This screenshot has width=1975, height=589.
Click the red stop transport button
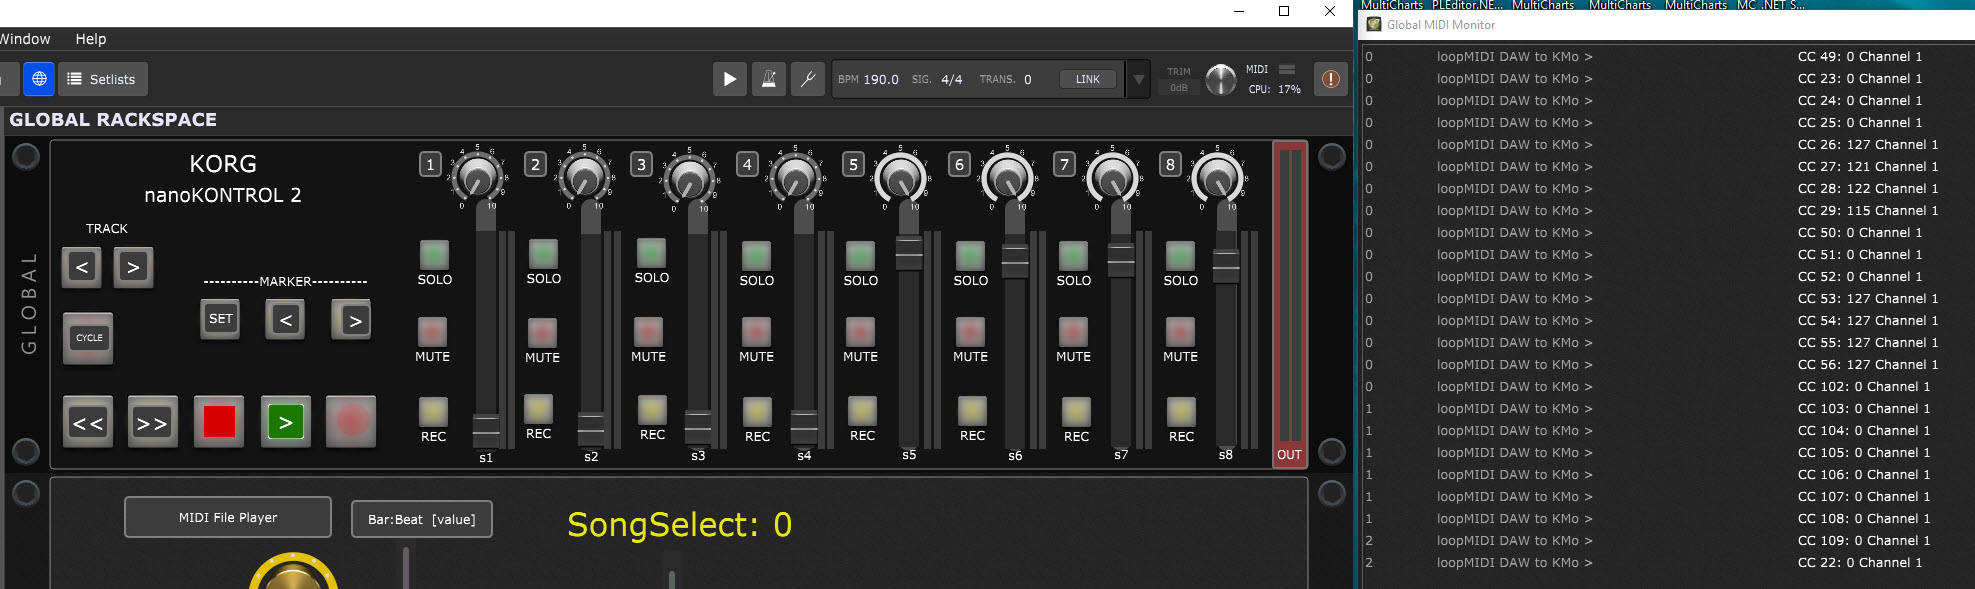click(219, 422)
